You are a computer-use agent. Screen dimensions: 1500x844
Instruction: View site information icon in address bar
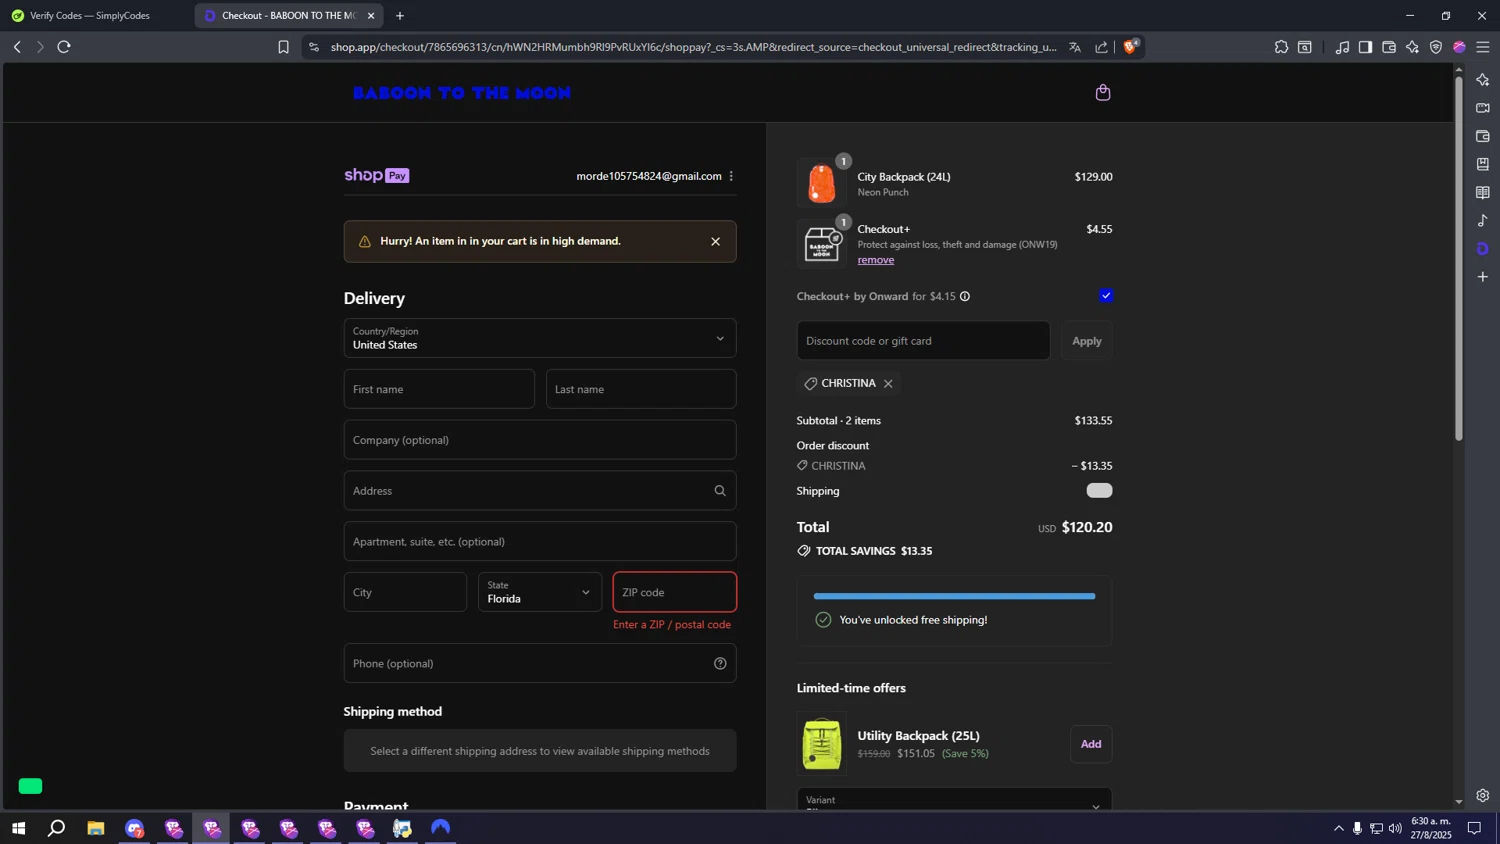click(x=314, y=47)
